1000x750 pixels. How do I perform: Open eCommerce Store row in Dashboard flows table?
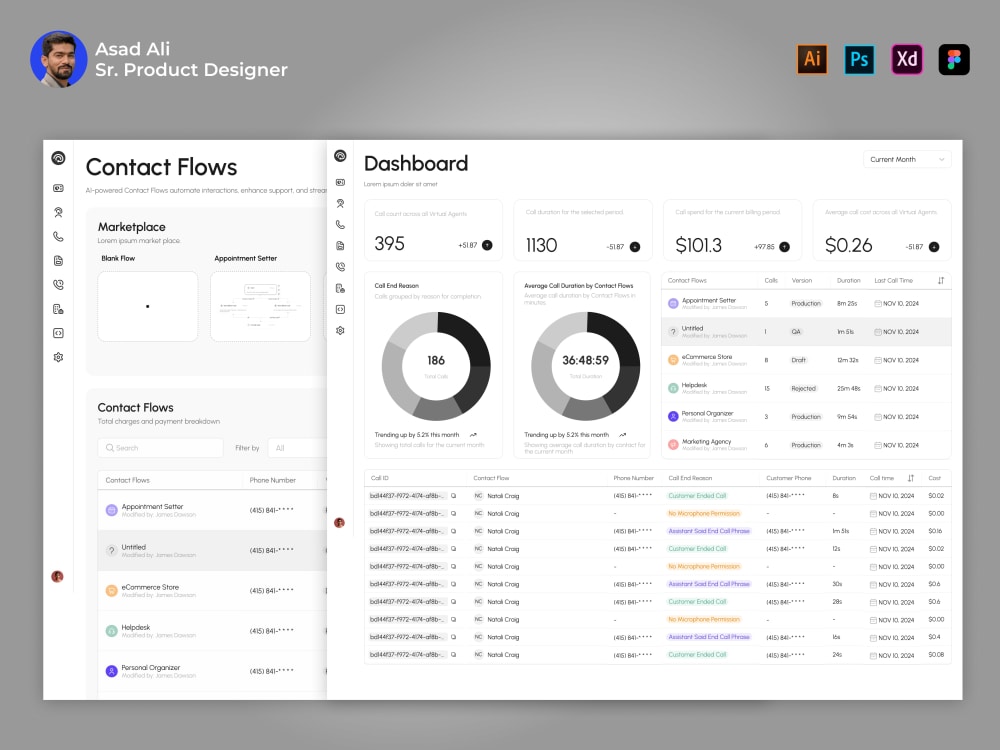(x=806, y=360)
